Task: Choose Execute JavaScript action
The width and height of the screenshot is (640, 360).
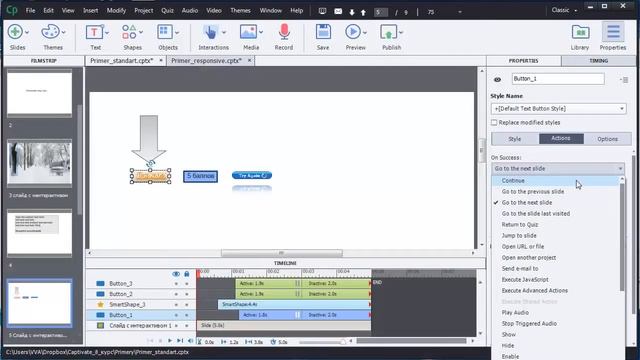Action: 525,280
